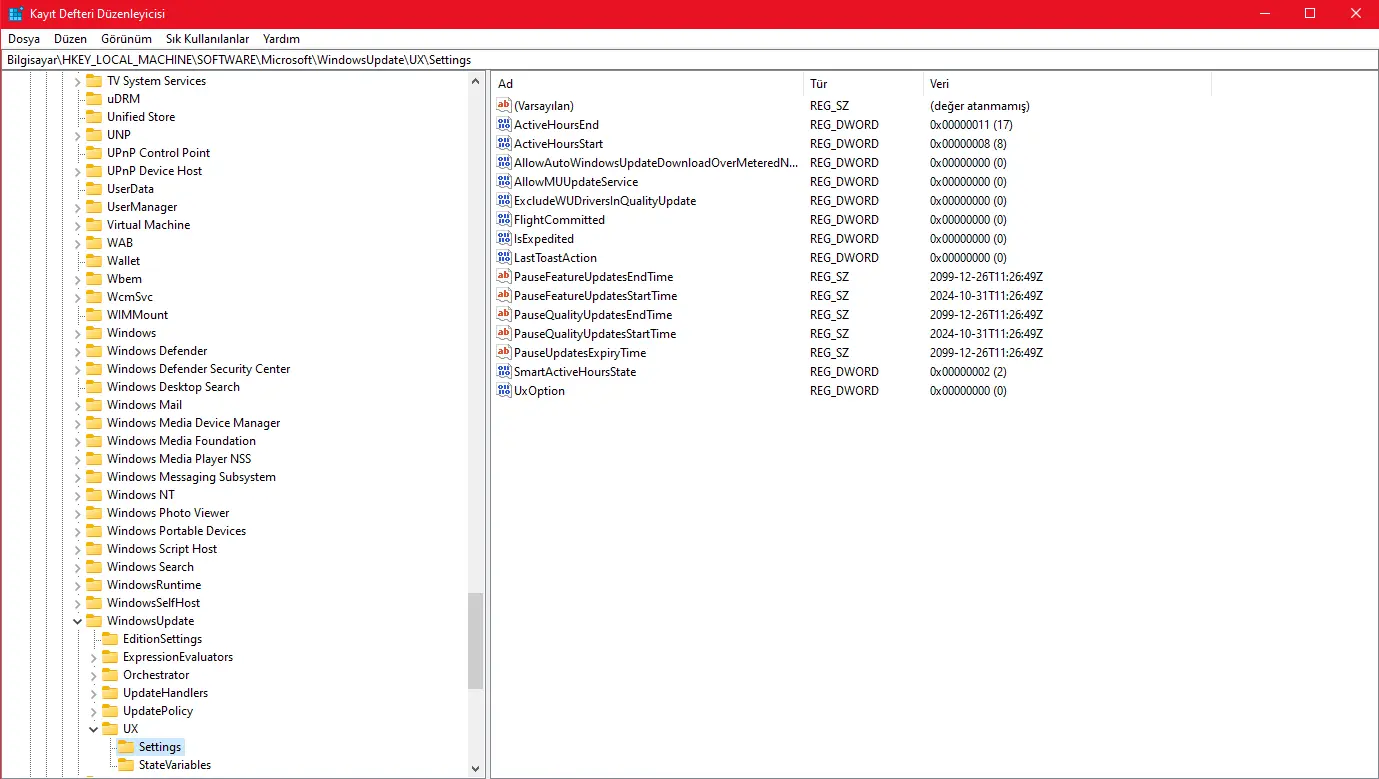The image size is (1379, 779).
Task: Click the tree scrollbar up arrow
Action: point(476,82)
